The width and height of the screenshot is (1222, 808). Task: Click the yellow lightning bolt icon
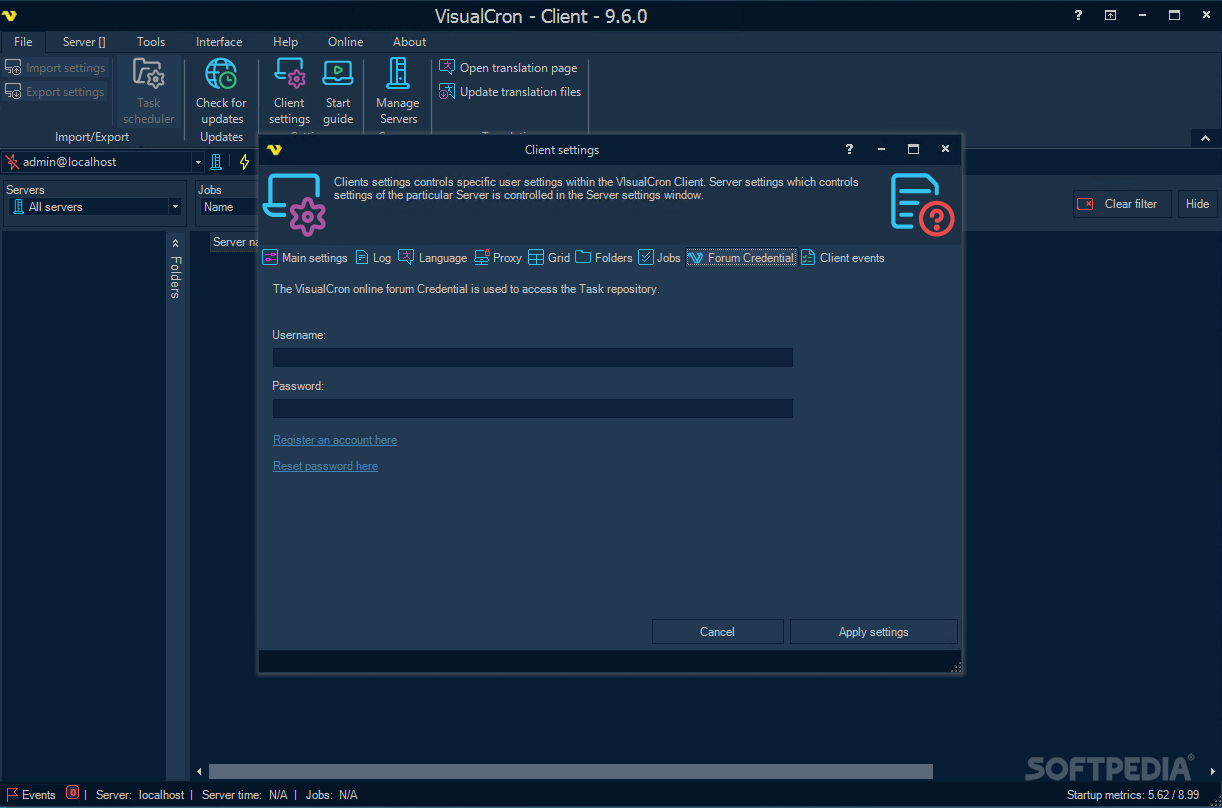click(244, 162)
